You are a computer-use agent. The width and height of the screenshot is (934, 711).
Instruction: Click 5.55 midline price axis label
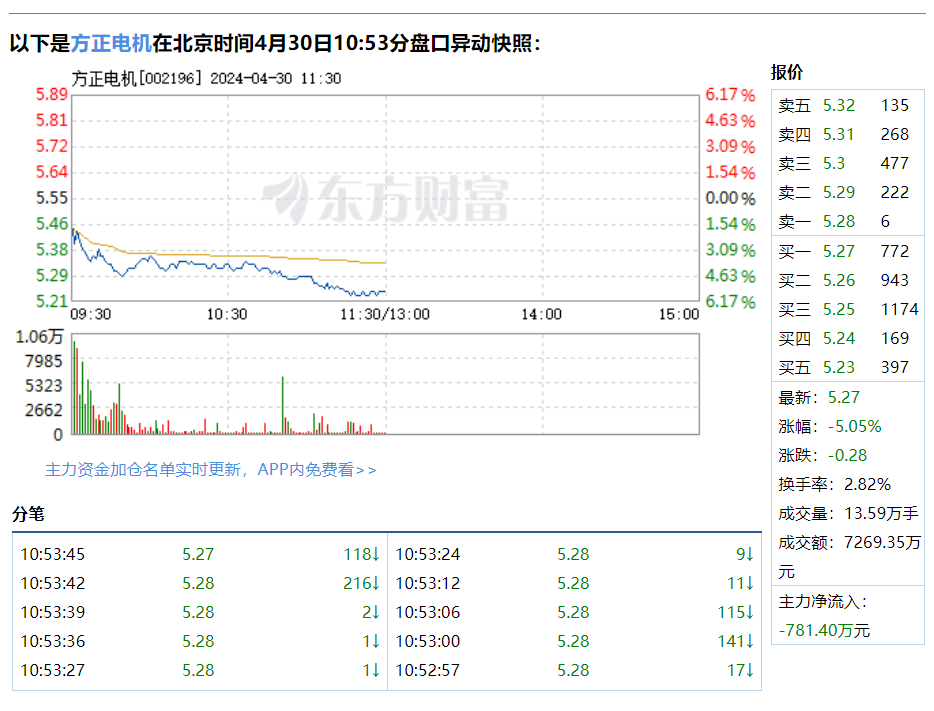[x=52, y=198]
